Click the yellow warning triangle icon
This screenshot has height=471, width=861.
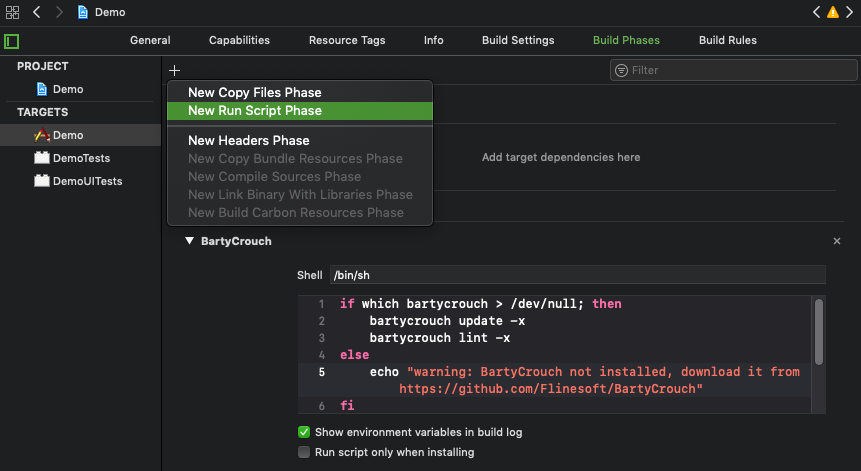832,12
